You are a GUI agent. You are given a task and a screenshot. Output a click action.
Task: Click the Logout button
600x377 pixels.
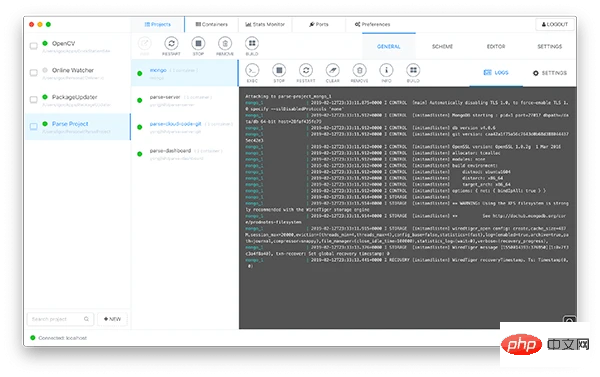point(555,24)
